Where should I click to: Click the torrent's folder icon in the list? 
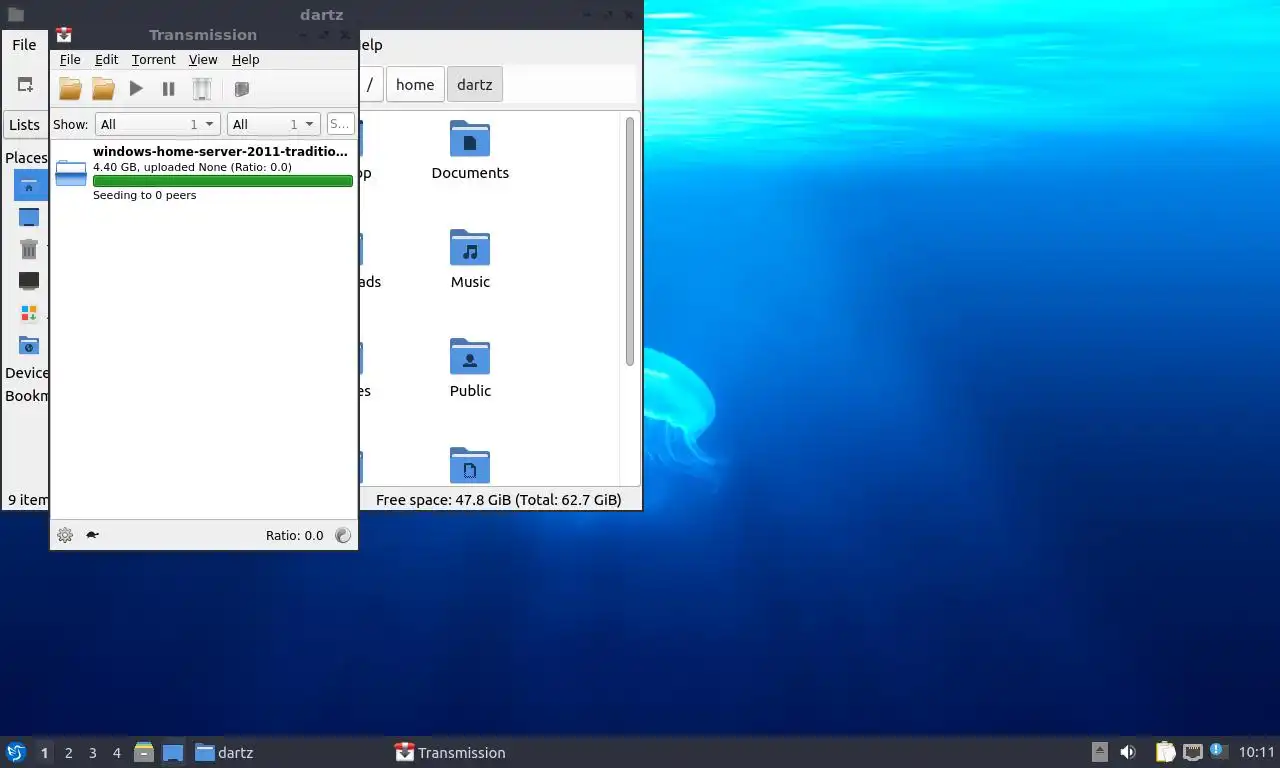click(x=71, y=173)
